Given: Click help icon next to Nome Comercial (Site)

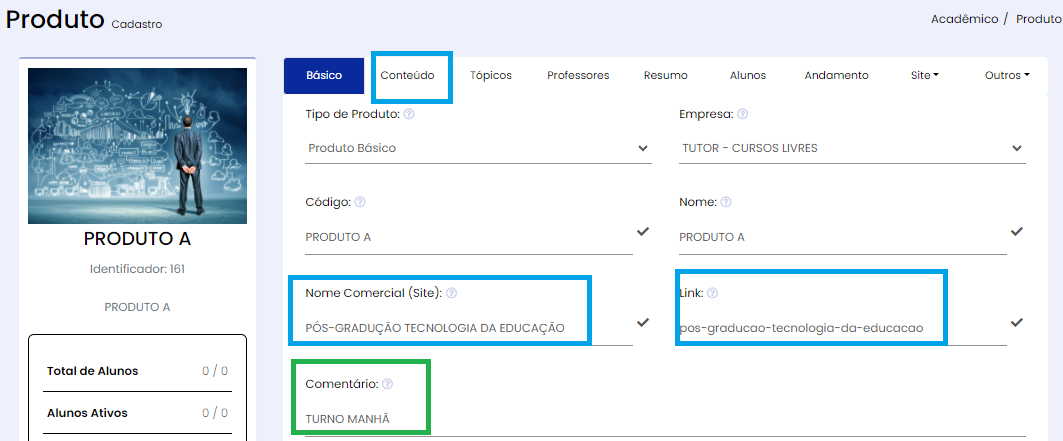Looking at the screenshot, I should [451, 293].
